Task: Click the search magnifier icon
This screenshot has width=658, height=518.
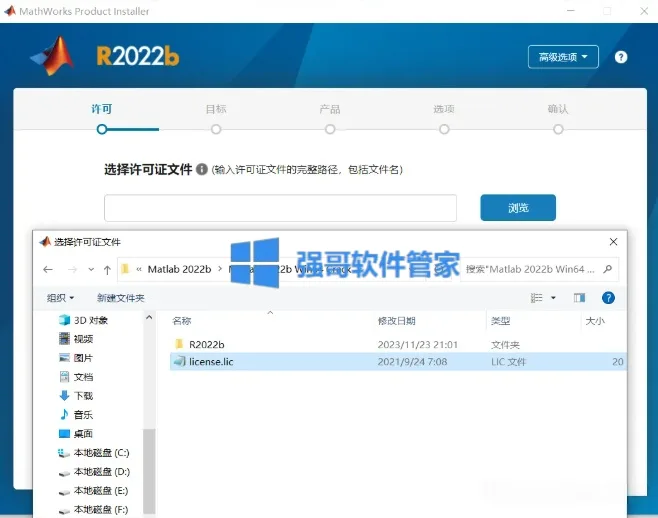Action: pos(607,269)
